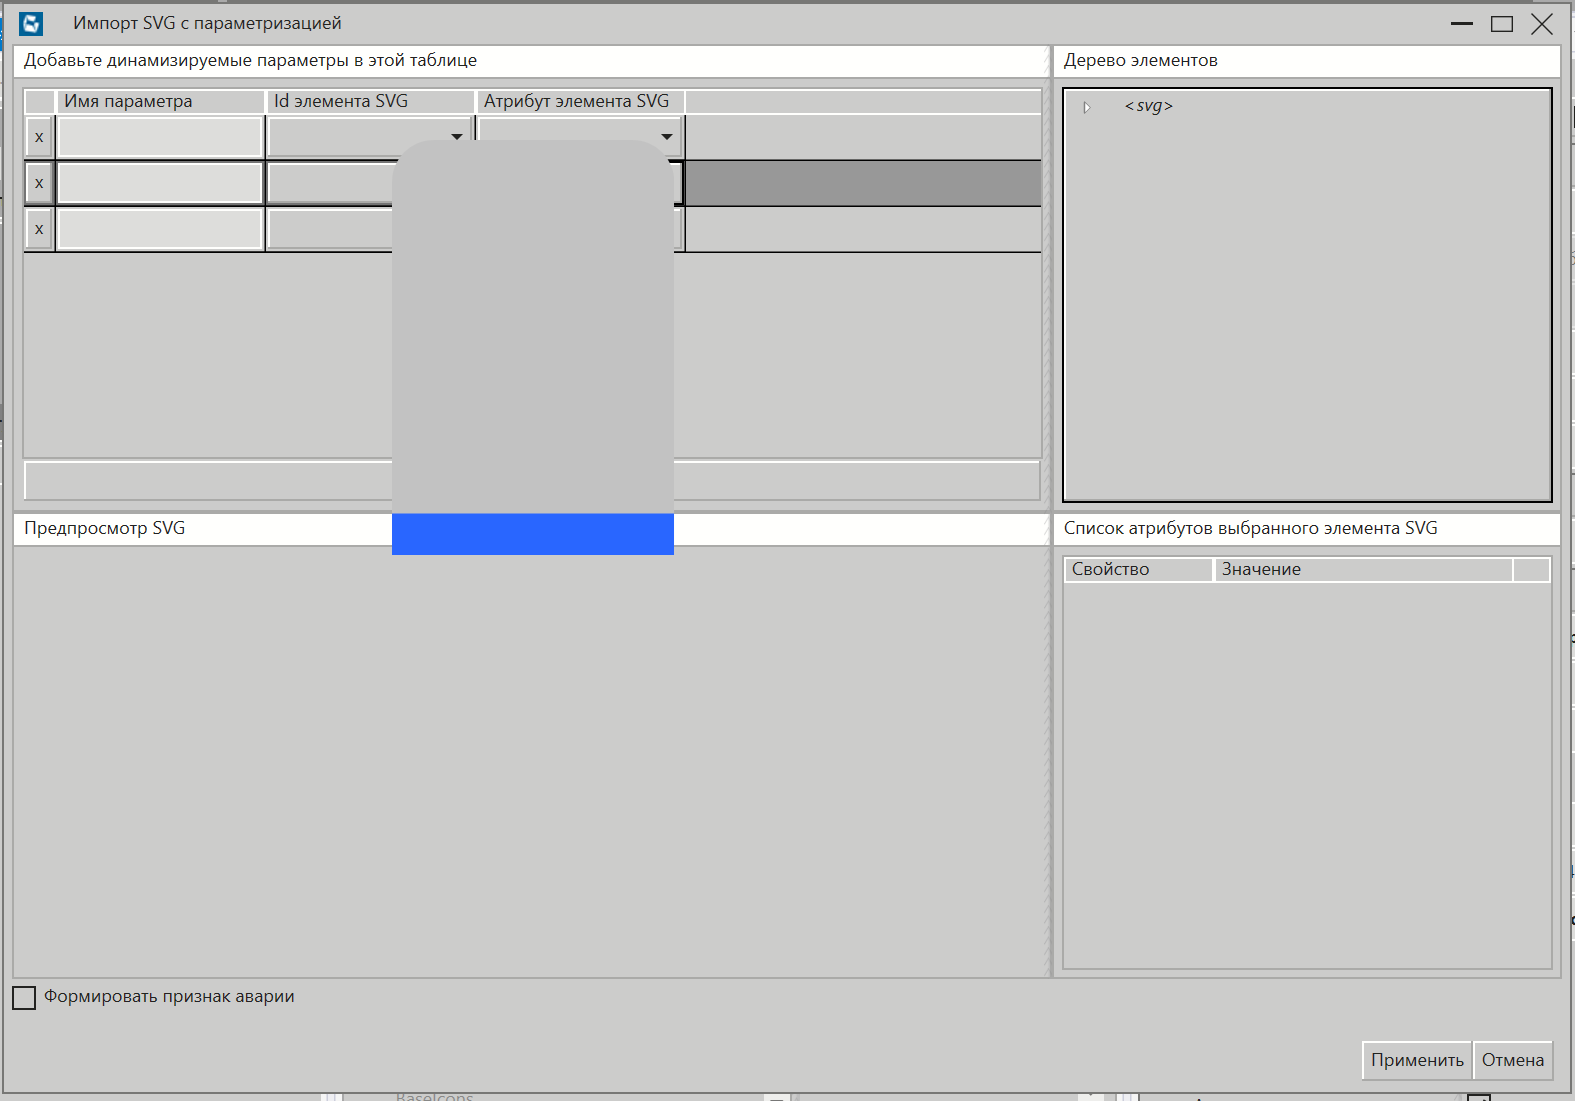Click the x button on second row

[x=39, y=183]
